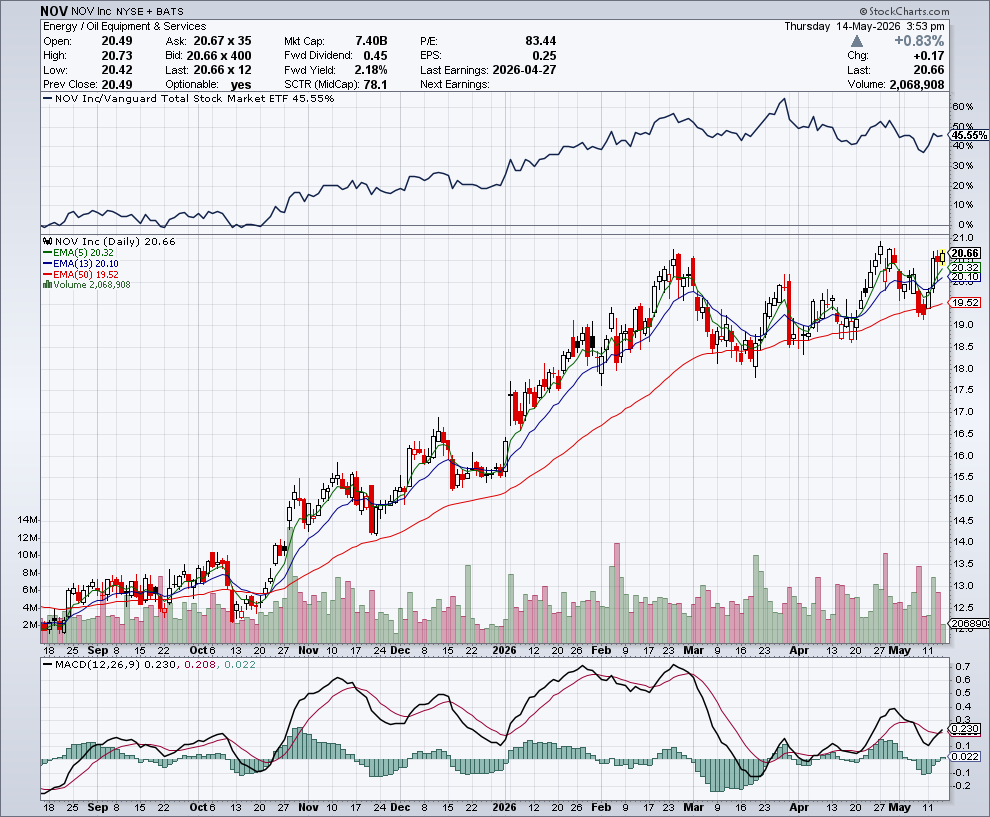Click the +0.83% percent change
The height and width of the screenshot is (817, 990).
919,41
